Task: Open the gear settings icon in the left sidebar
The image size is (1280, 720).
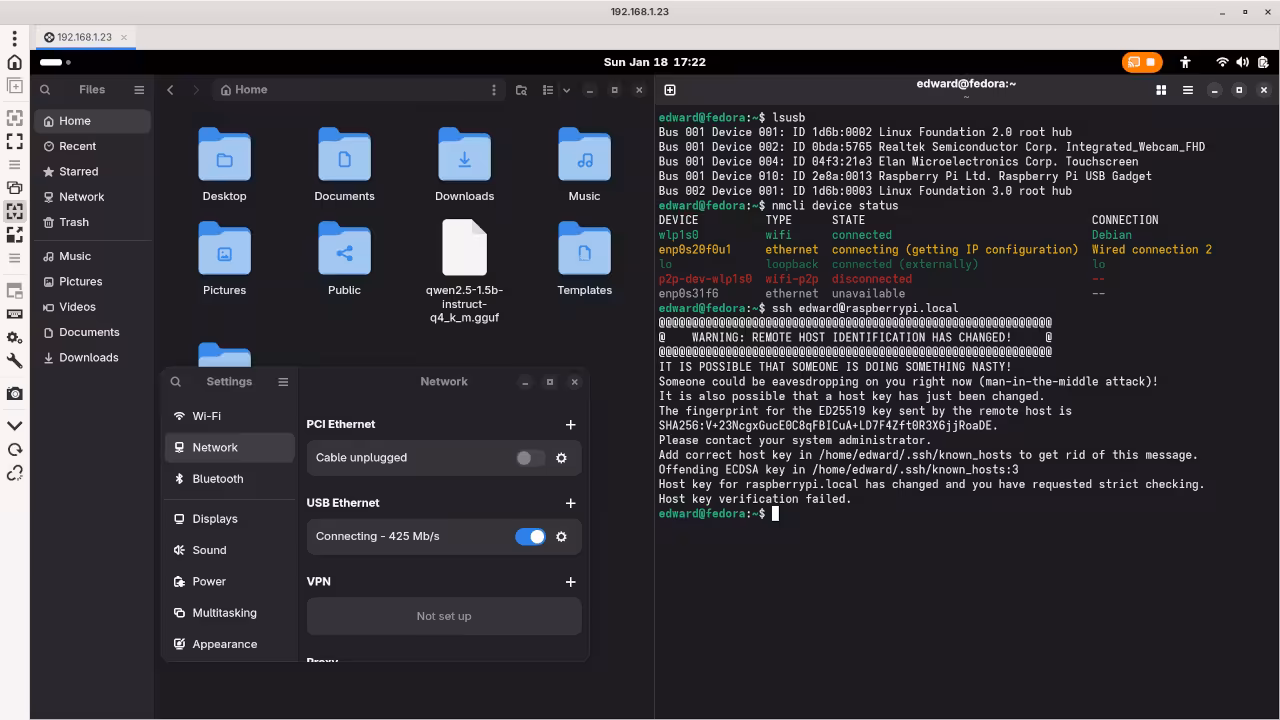Action: coord(14,338)
